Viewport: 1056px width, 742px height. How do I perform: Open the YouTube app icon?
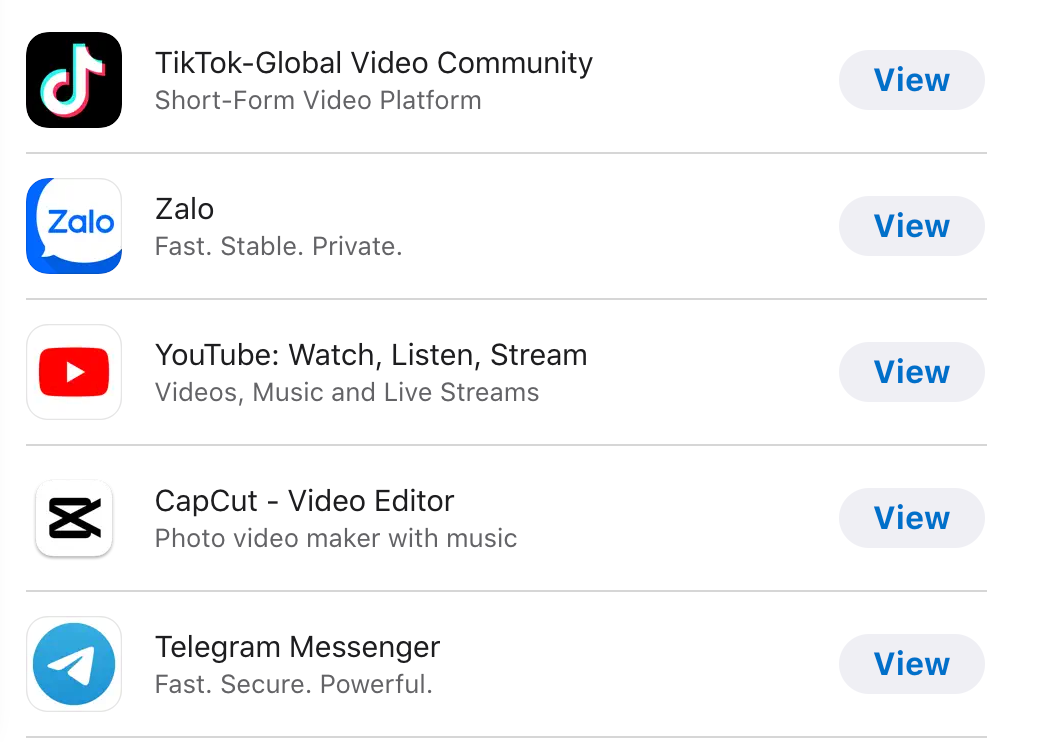point(74,372)
